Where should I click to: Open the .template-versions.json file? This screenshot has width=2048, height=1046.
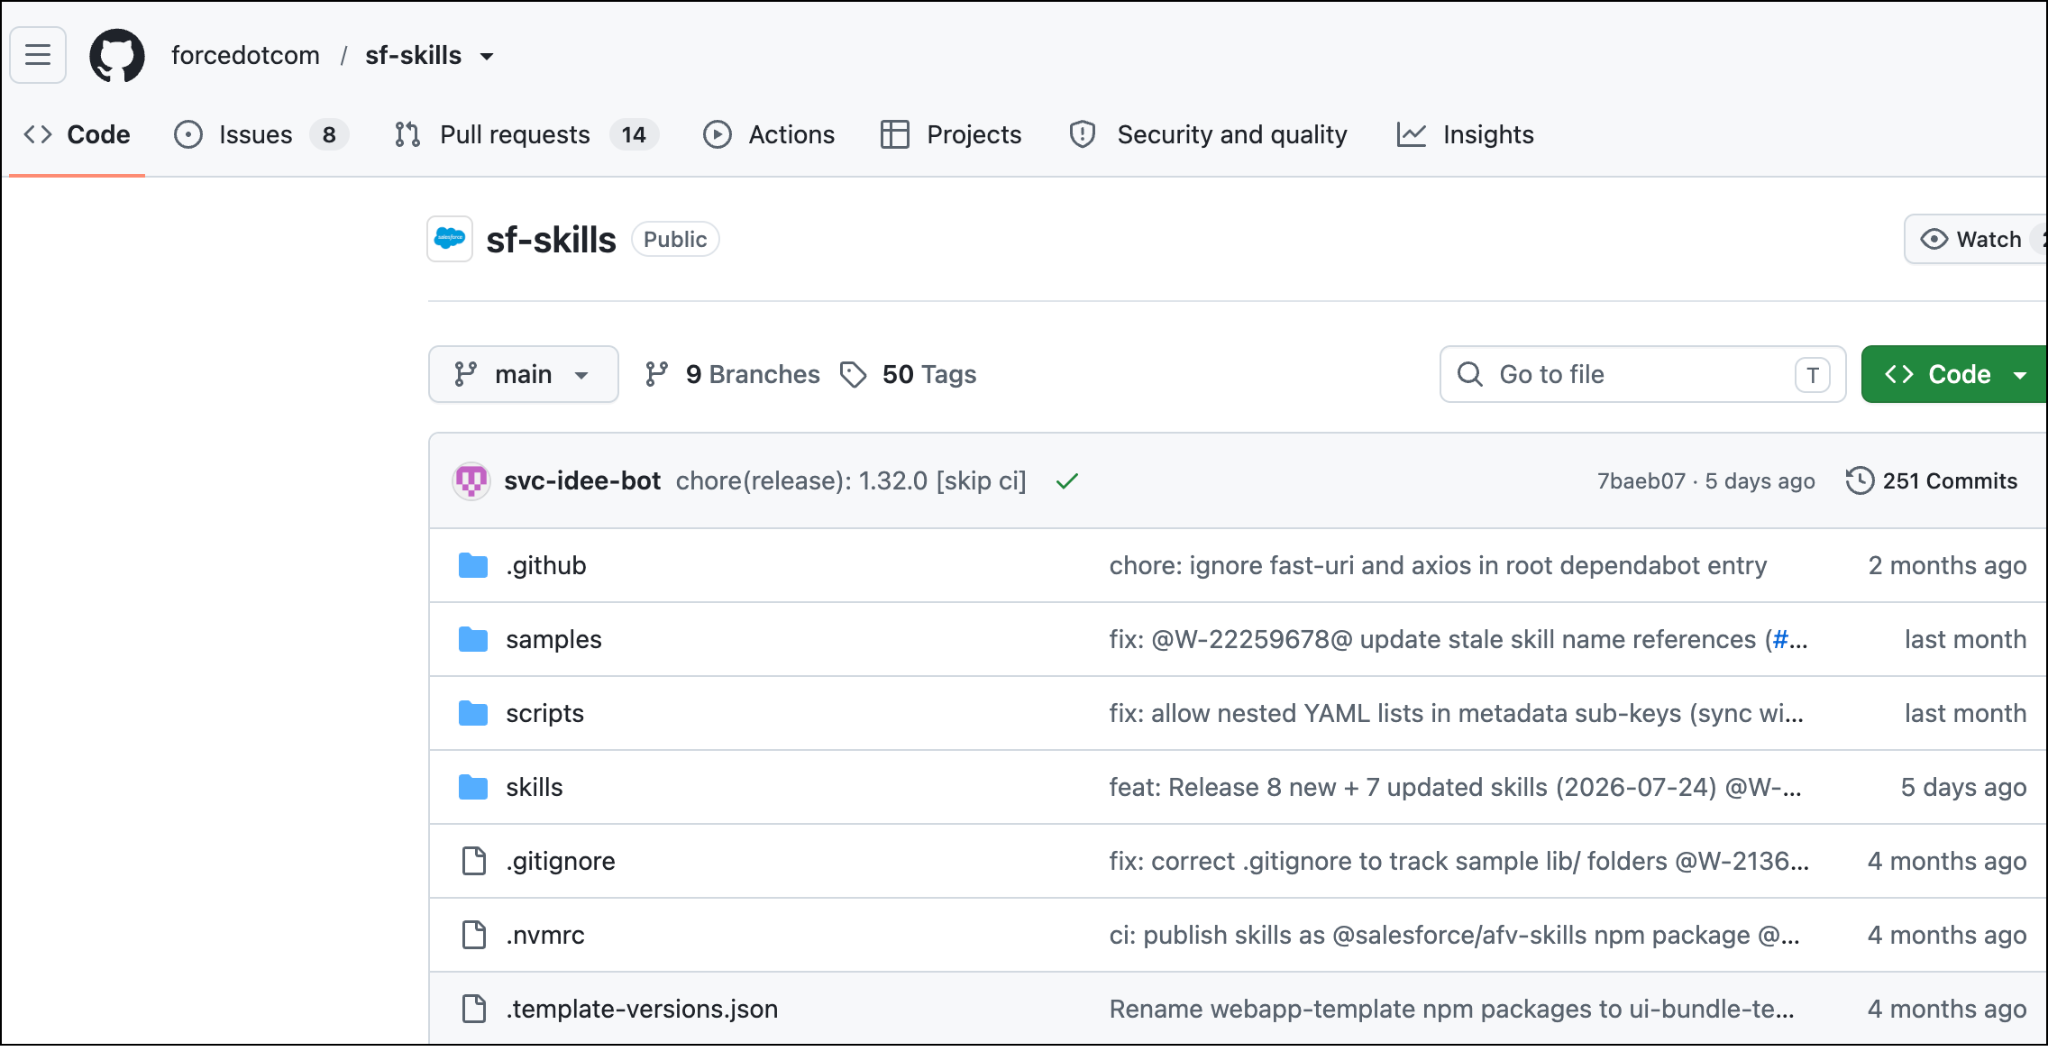tap(642, 1009)
